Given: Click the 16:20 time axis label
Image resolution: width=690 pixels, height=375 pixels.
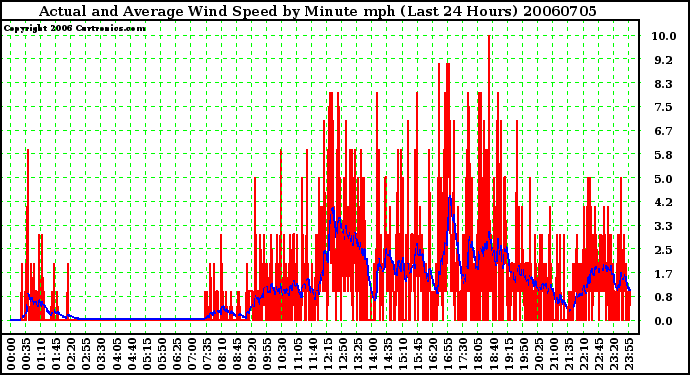Looking at the screenshot, I should pos(433,354).
